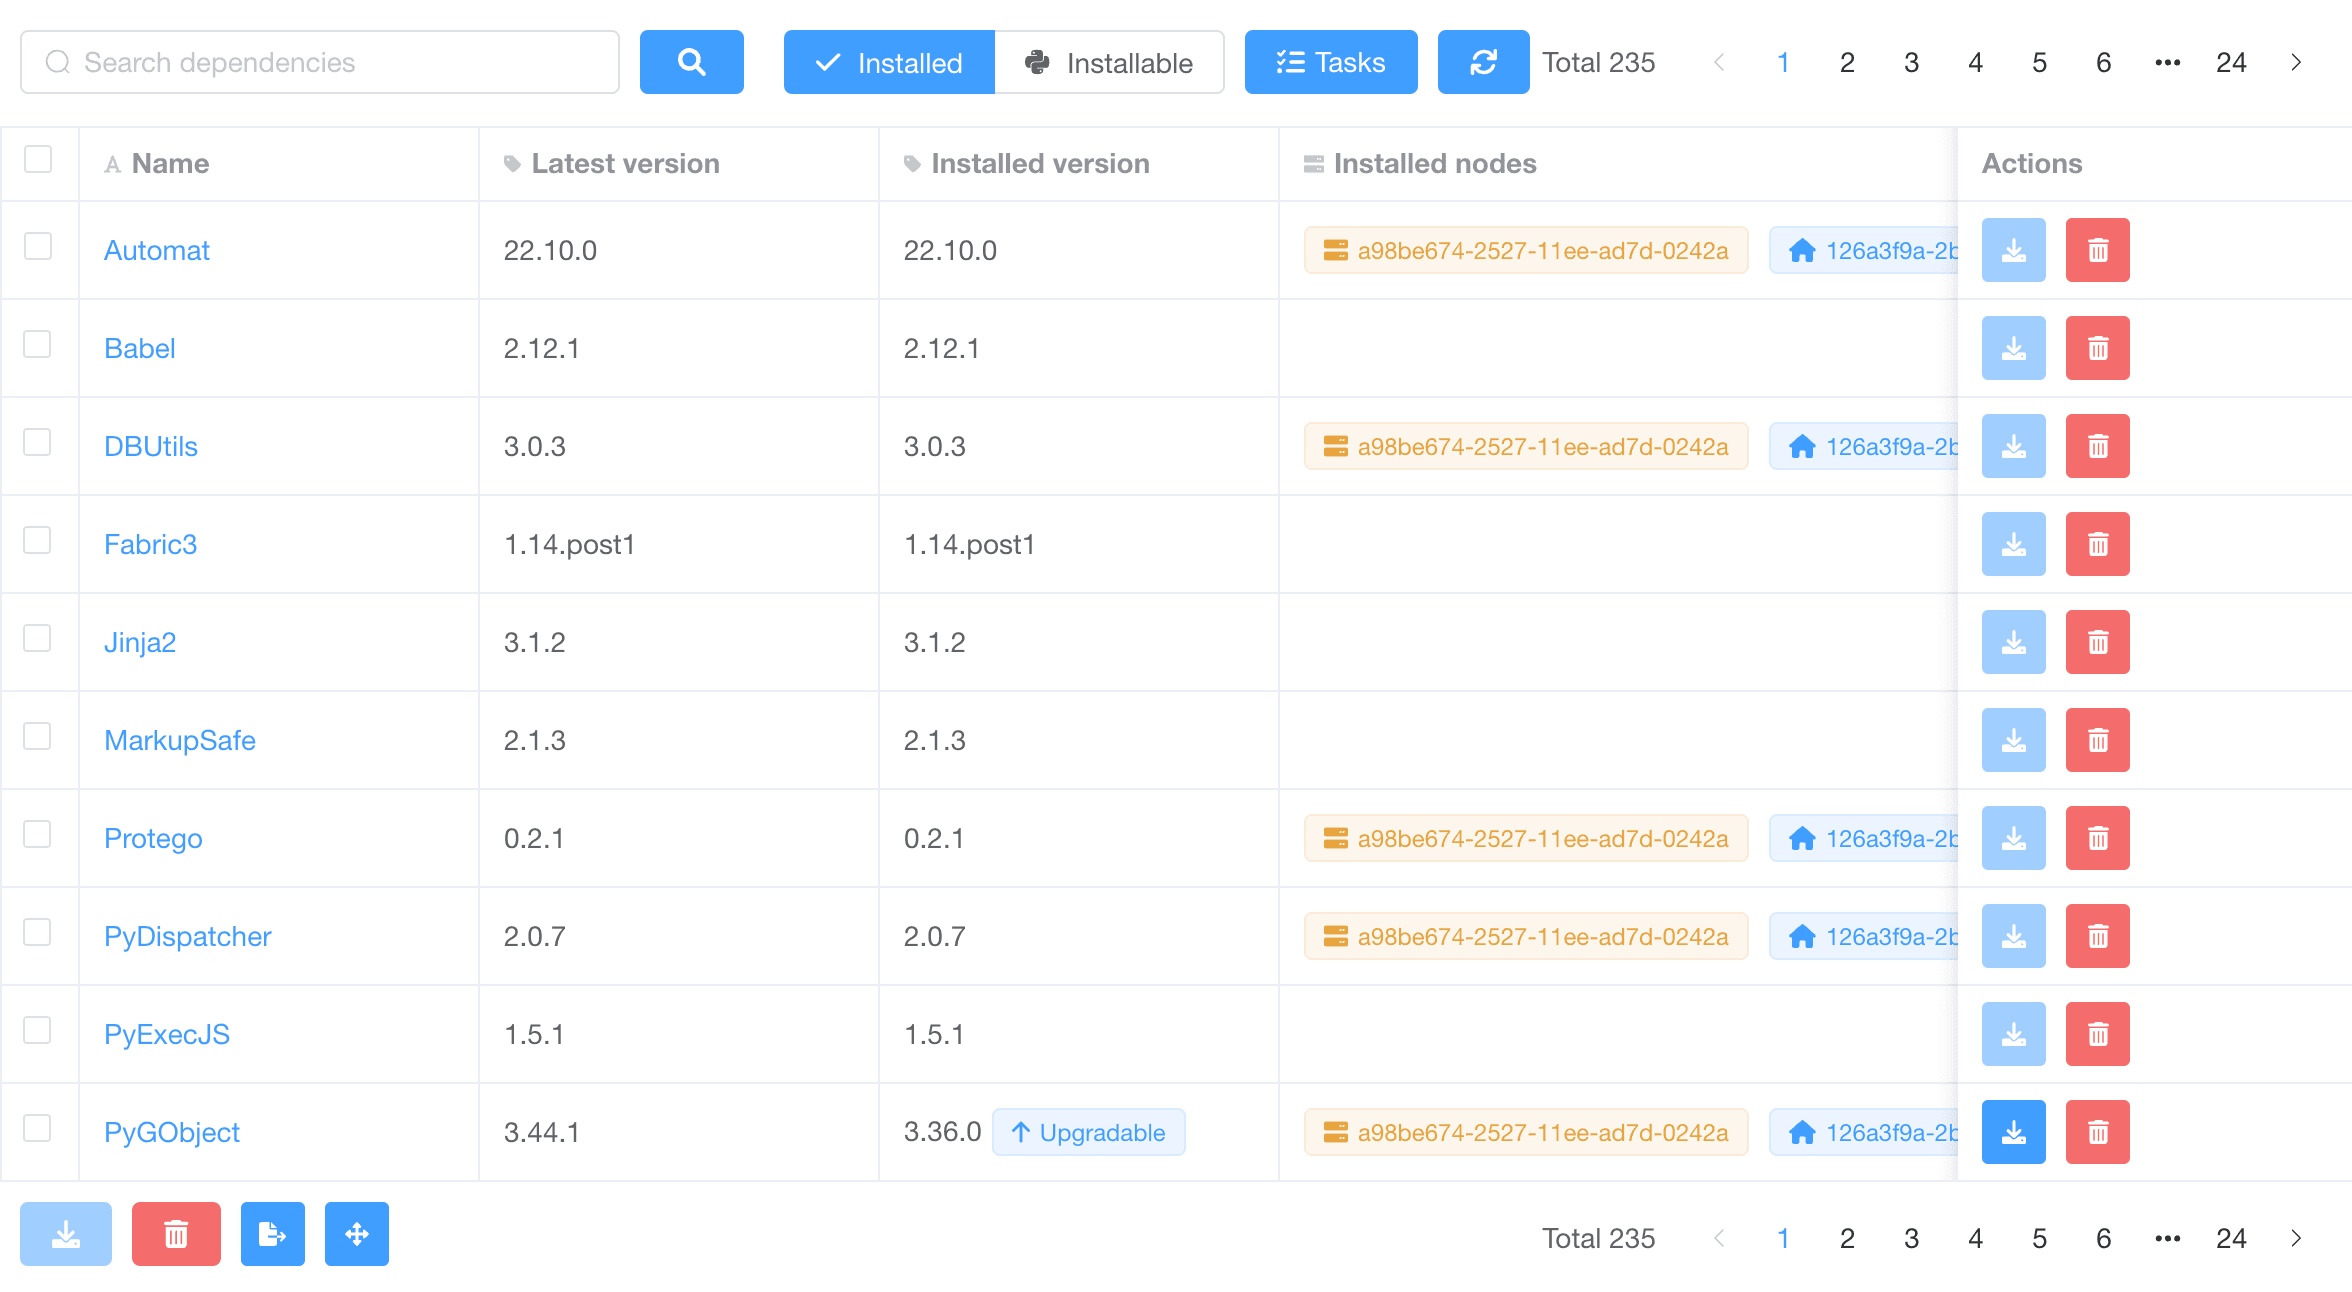Image resolution: width=2352 pixels, height=1292 pixels.
Task: Check the DBUtils row checkbox
Action: click(38, 442)
